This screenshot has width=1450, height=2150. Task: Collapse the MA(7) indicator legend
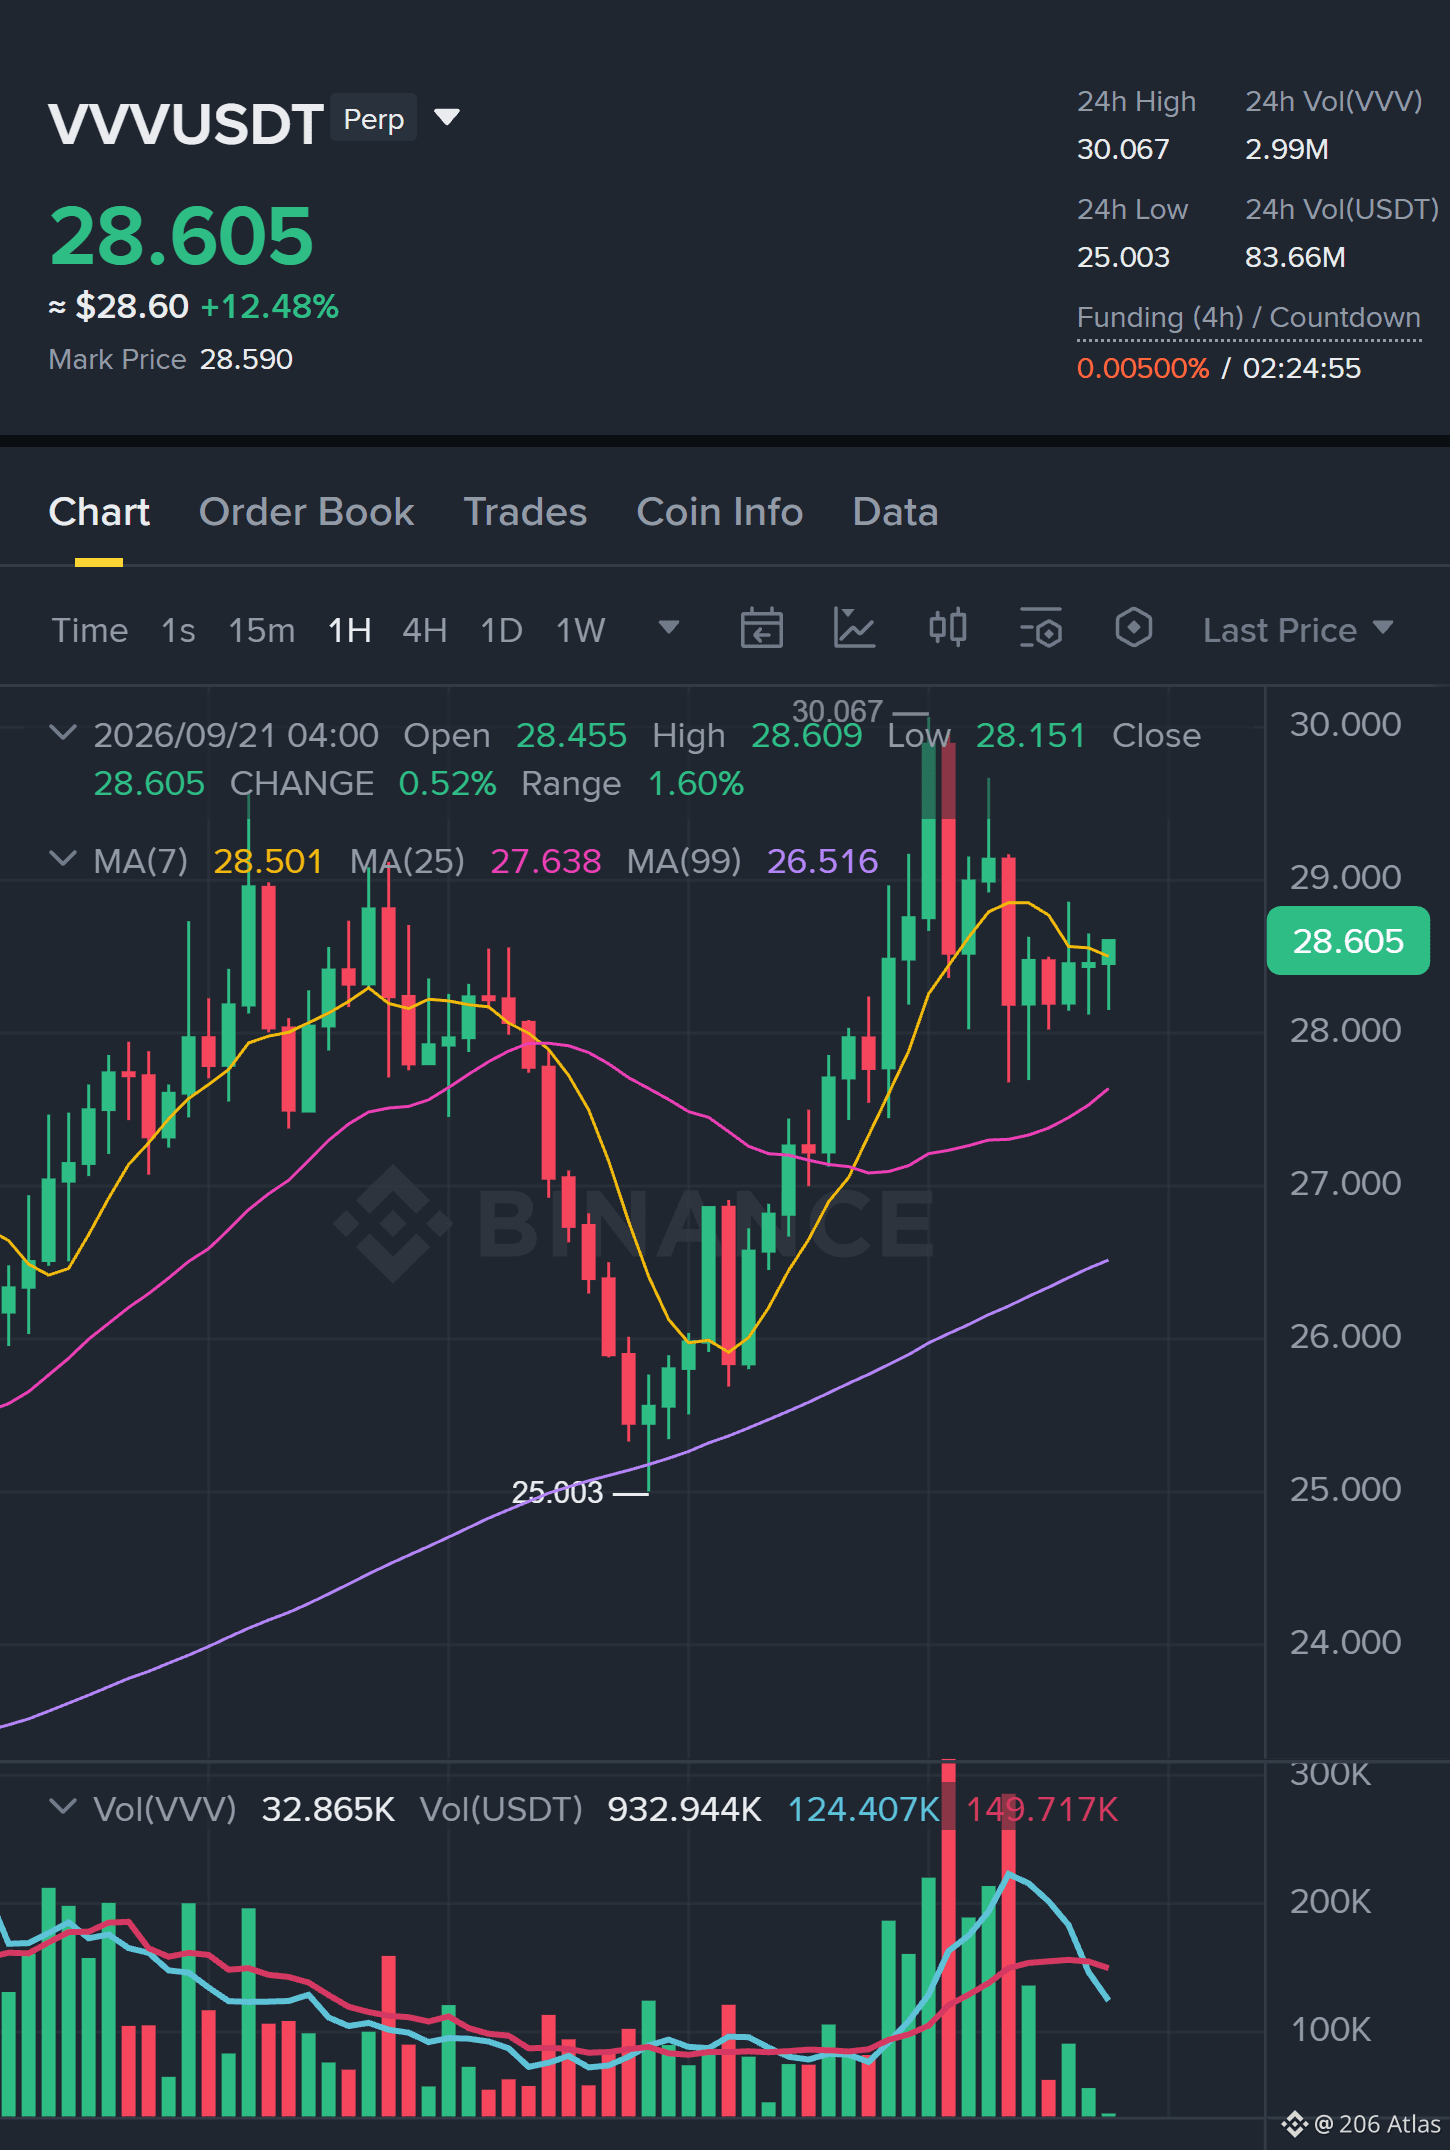pyautogui.click(x=63, y=859)
